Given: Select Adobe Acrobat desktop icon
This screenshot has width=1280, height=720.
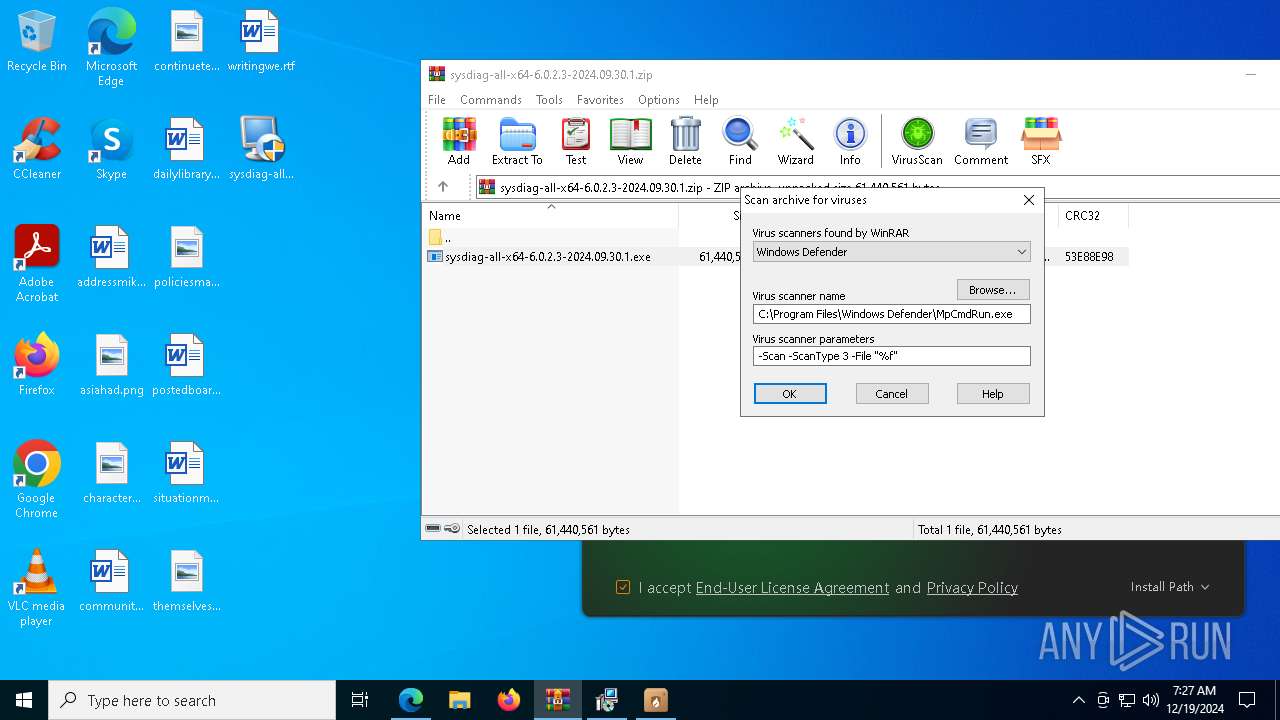Looking at the screenshot, I should 37,263.
